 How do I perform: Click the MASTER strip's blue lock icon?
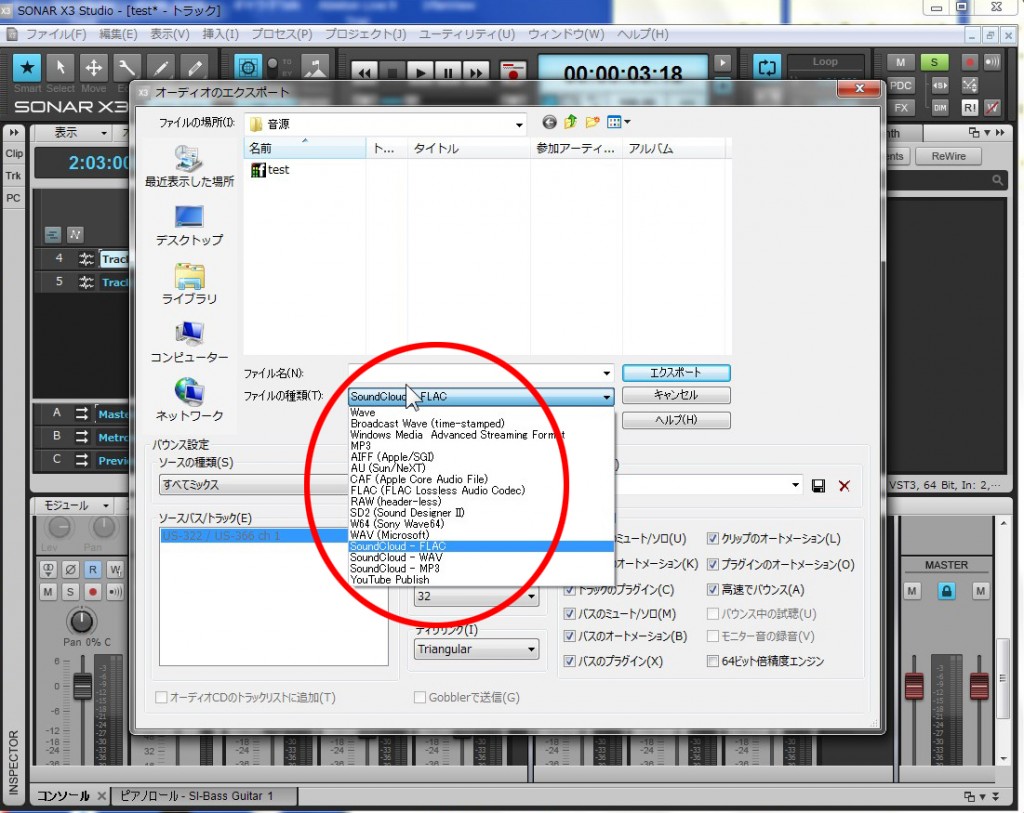pyautogui.click(x=946, y=591)
